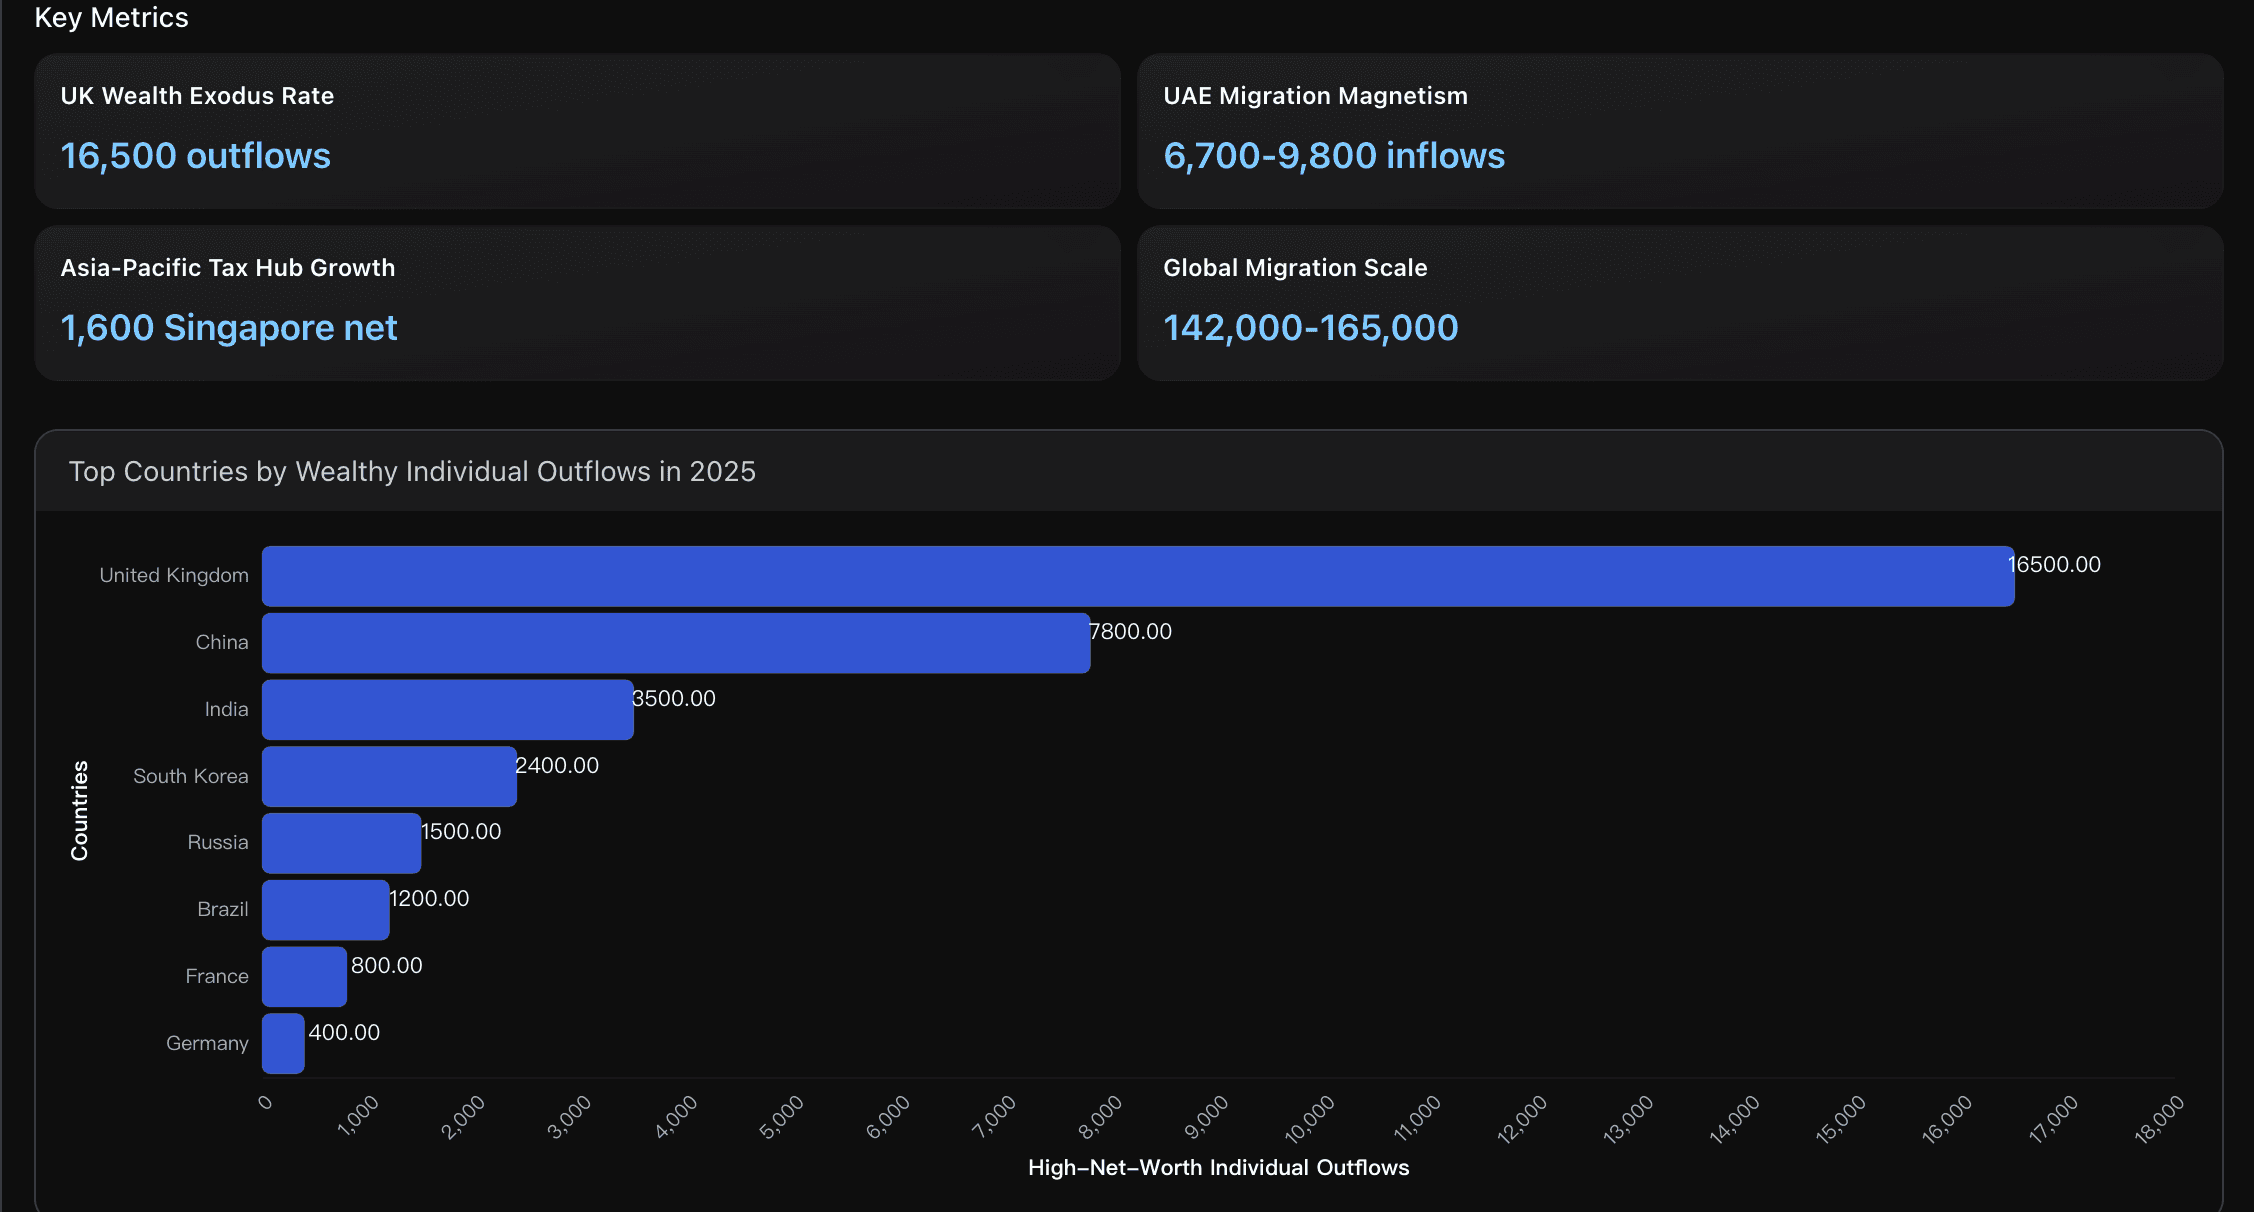Click the 142,000-165,000 value text

coord(1310,328)
